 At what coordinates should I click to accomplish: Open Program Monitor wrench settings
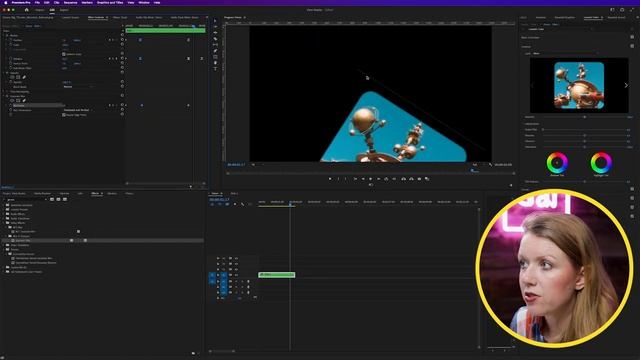(x=490, y=165)
